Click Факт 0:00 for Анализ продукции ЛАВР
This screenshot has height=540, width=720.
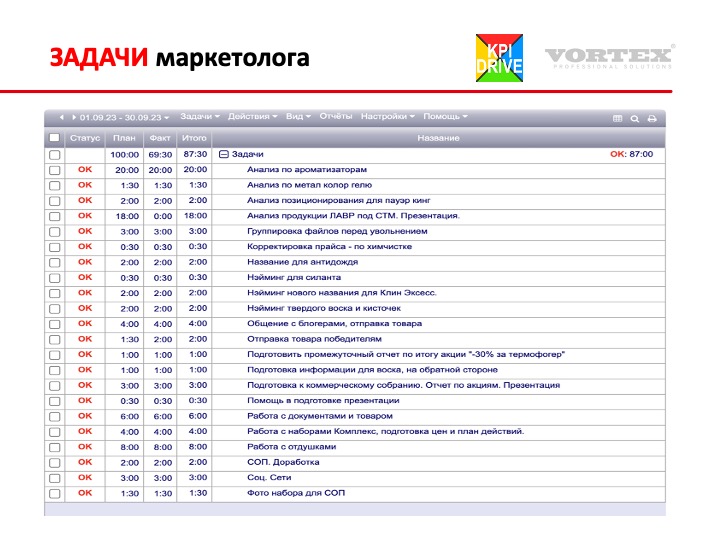pyautogui.click(x=163, y=216)
